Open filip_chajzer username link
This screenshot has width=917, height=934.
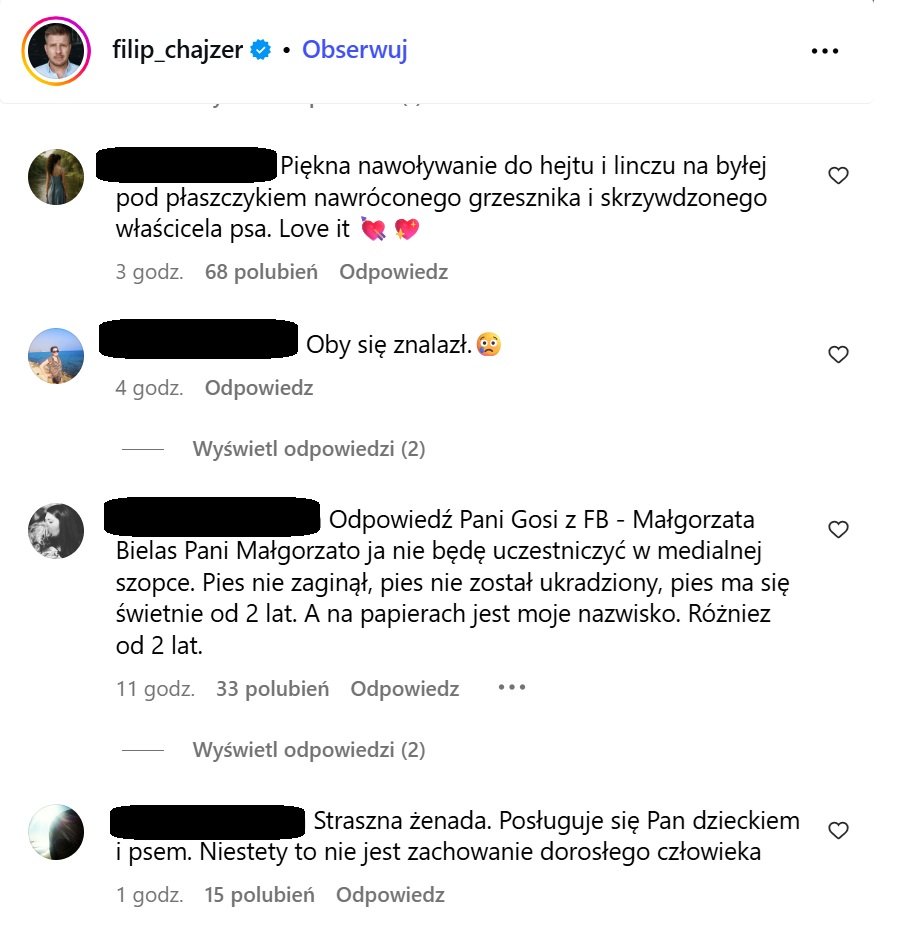tap(178, 49)
